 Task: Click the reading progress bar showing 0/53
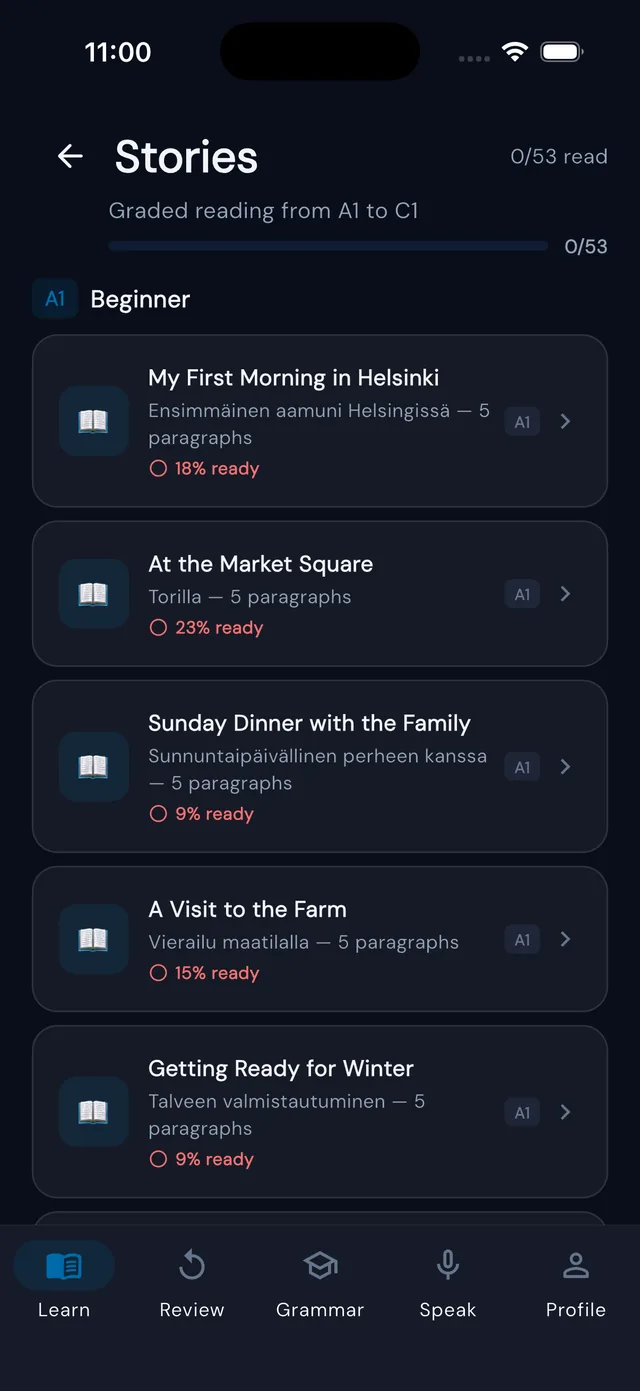328,246
